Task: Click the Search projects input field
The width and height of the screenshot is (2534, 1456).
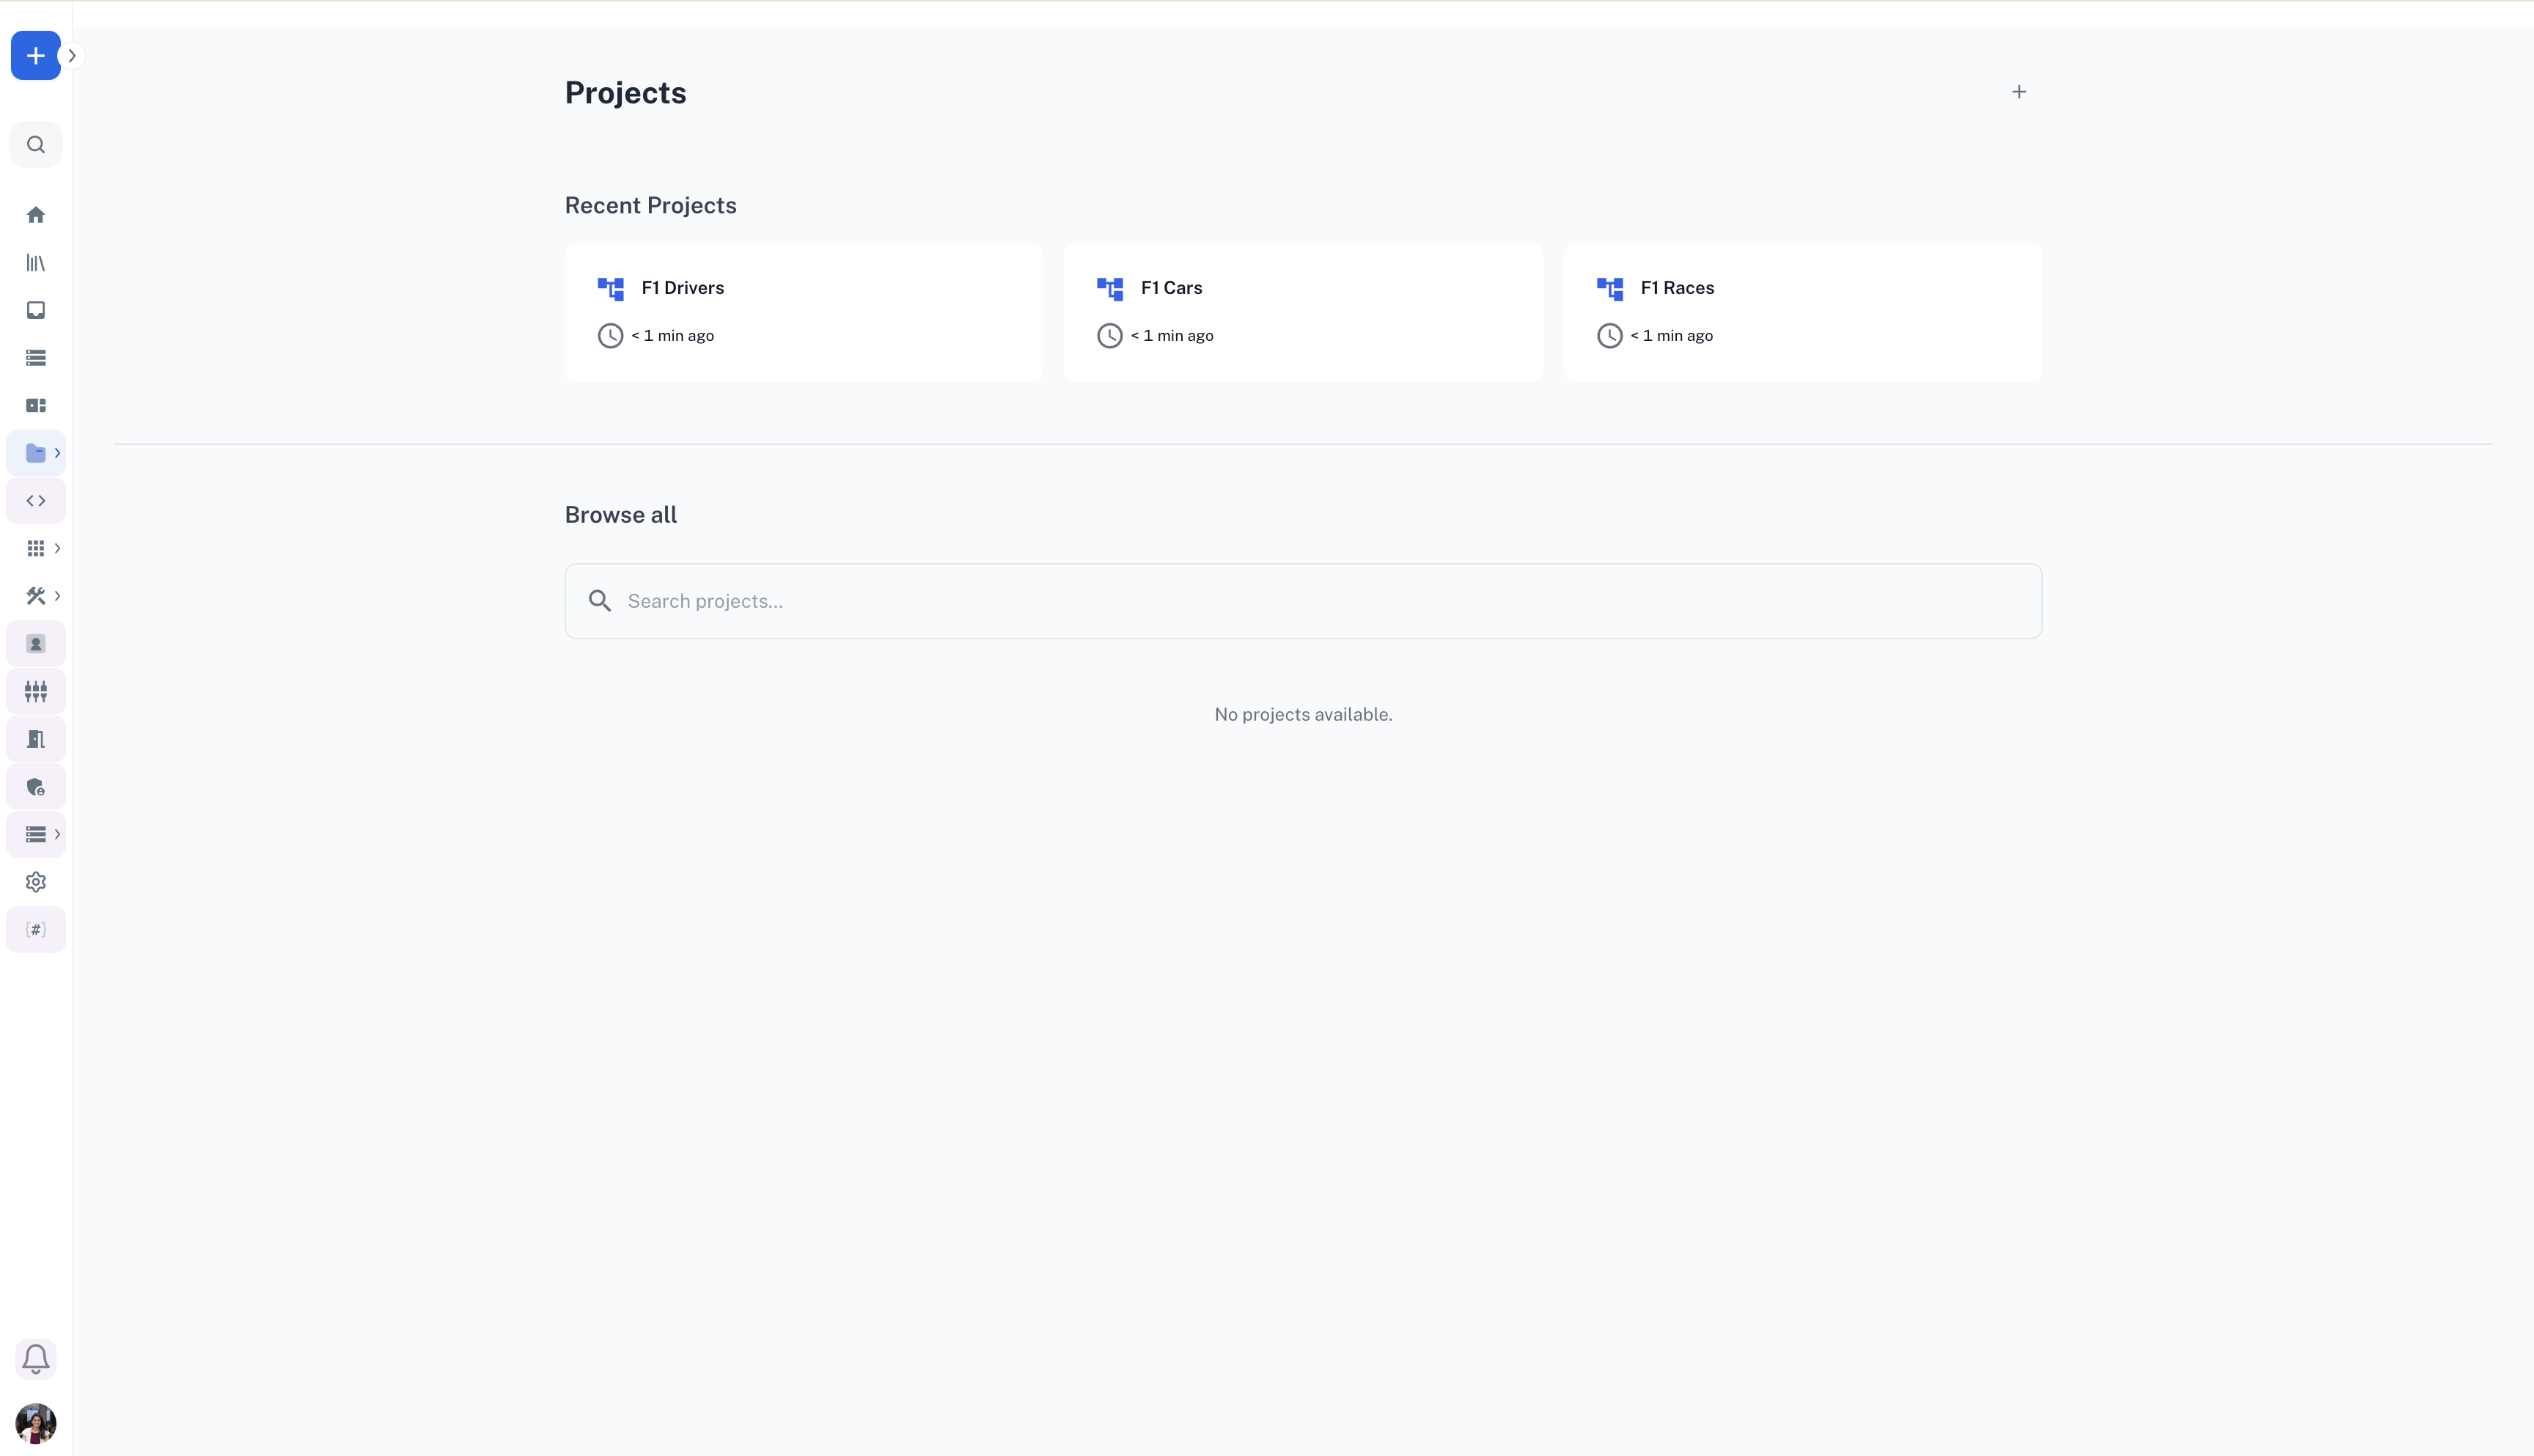Action: click(x=1302, y=601)
